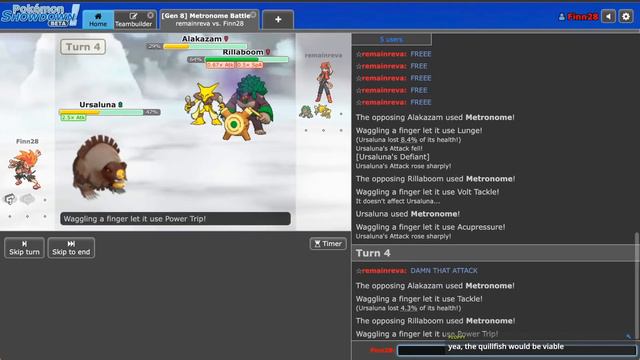Select the Gen 8 Metronome Battle tab

[x=209, y=20]
